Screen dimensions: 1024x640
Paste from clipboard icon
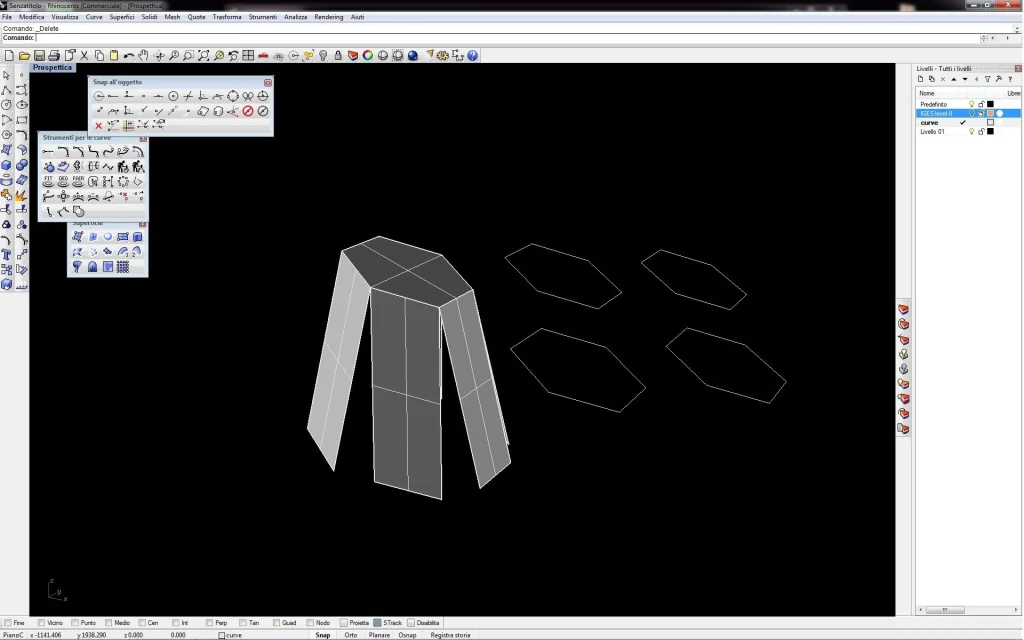pos(114,56)
